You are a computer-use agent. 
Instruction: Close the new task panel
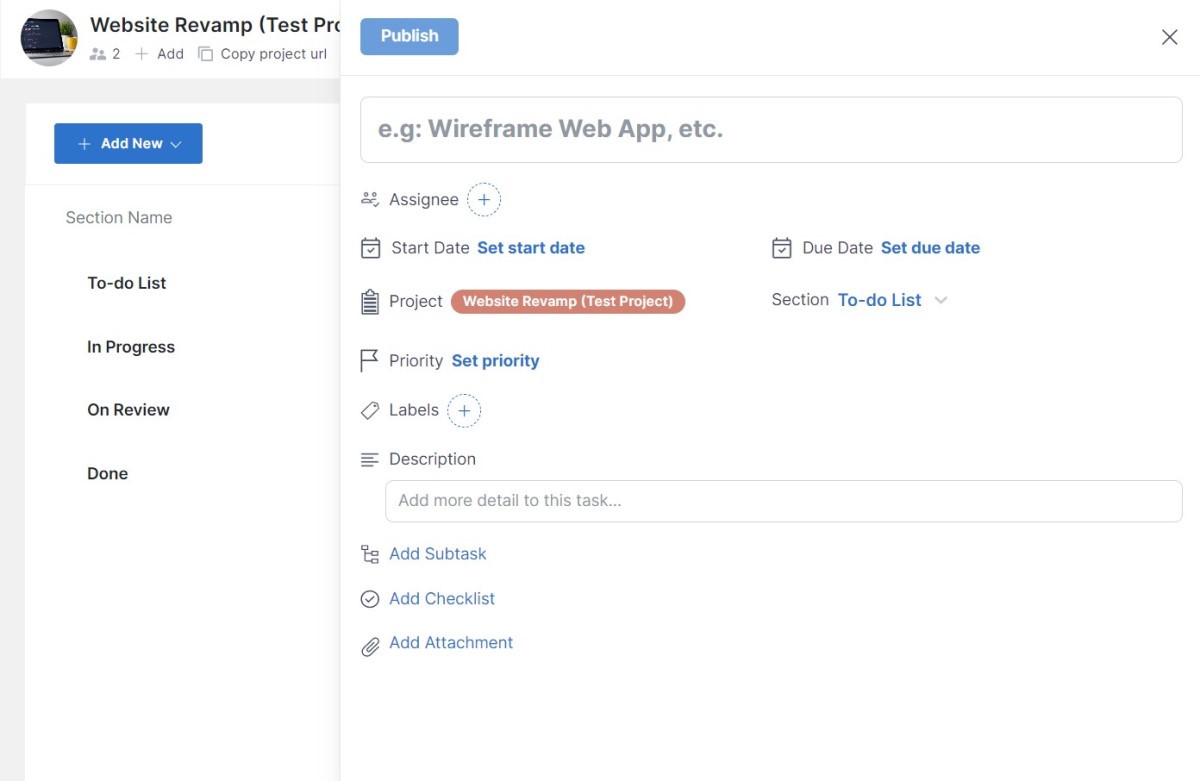coord(1169,38)
